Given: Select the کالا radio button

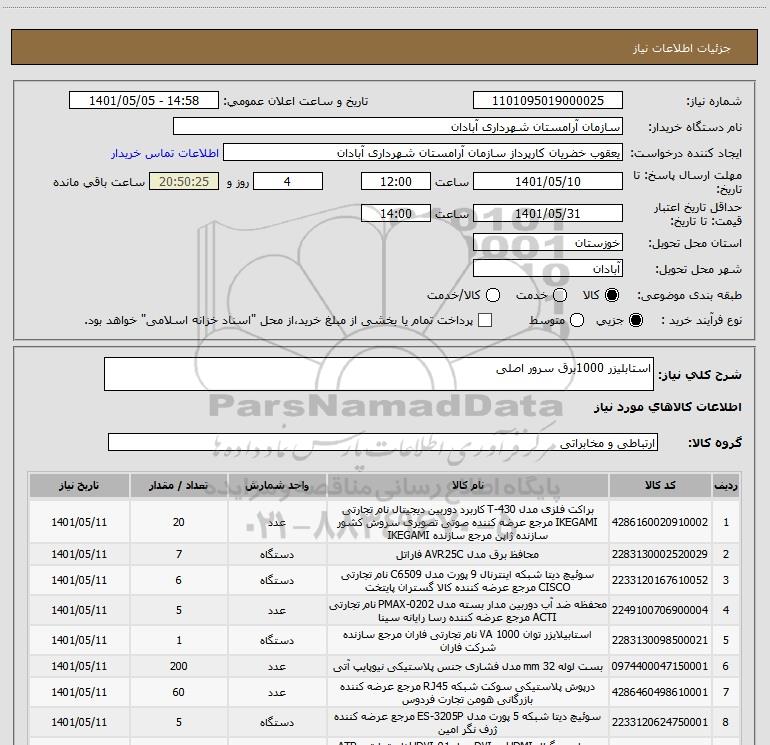Looking at the screenshot, I should pyautogui.click(x=612, y=295).
